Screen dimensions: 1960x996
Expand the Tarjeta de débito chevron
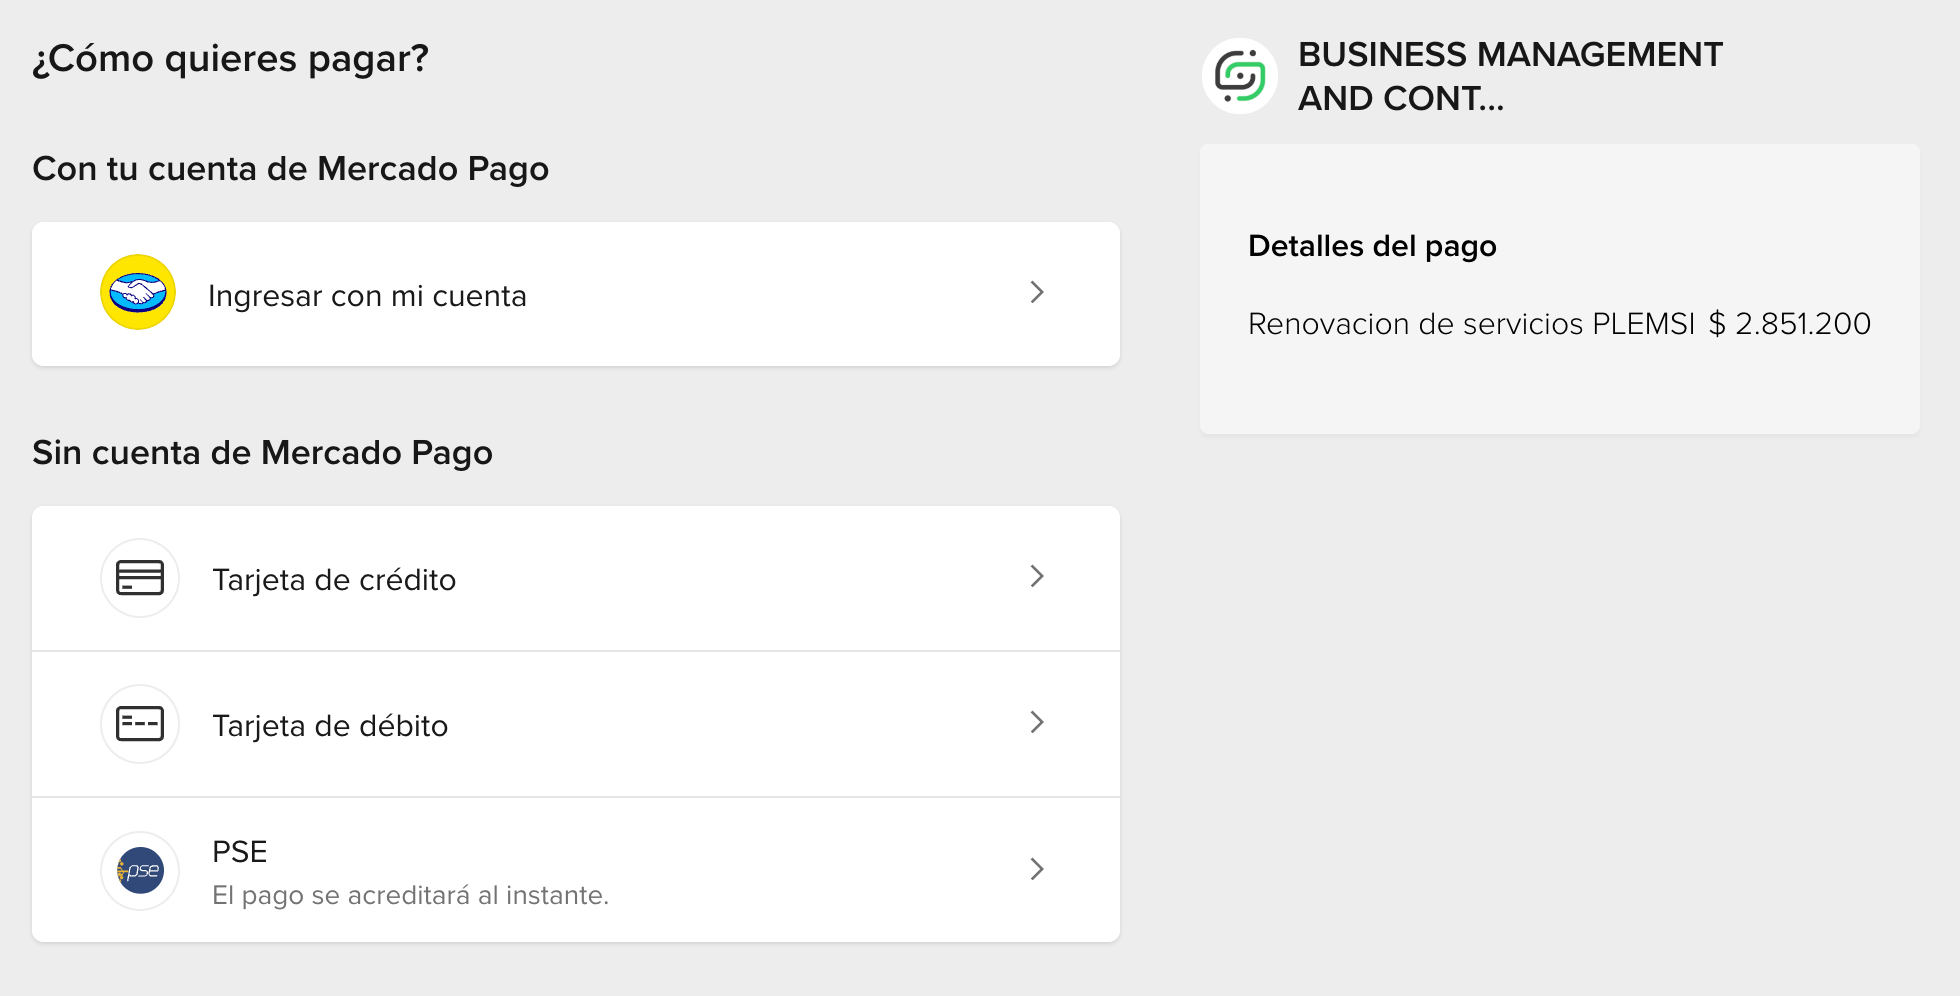[1037, 722]
